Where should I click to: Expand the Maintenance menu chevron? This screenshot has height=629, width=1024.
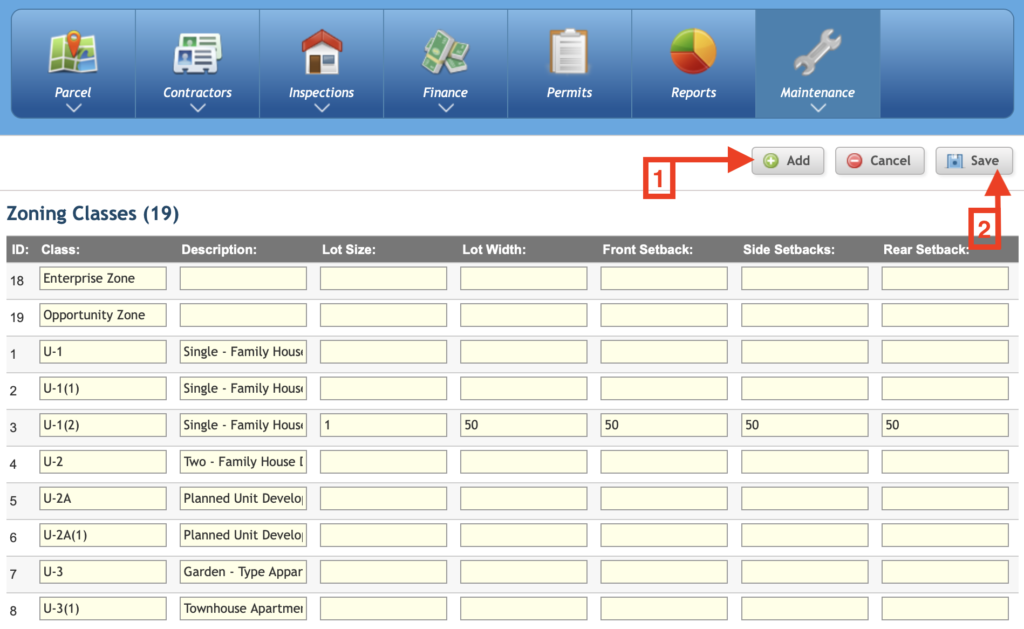click(818, 108)
